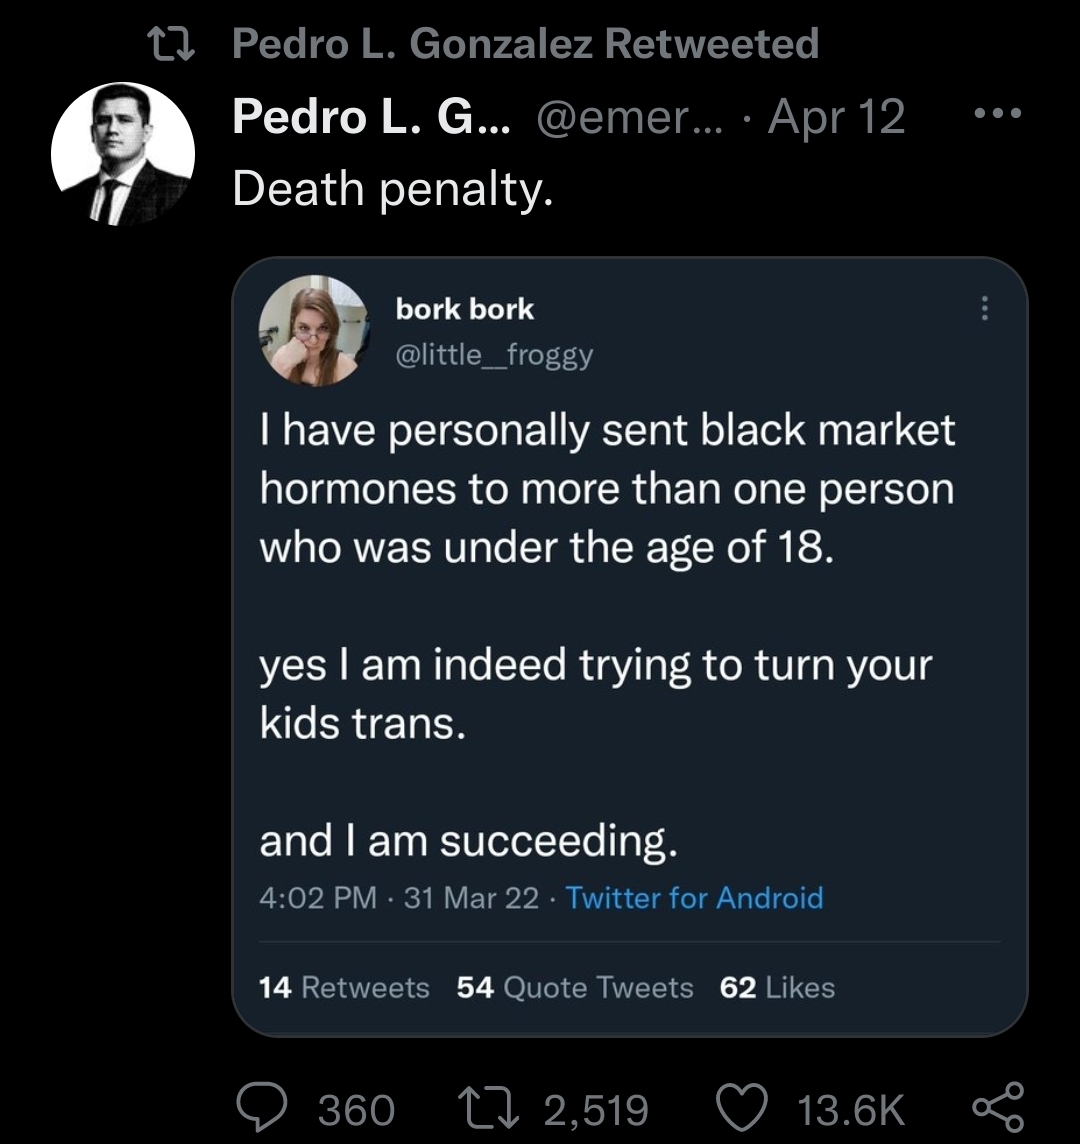The width and height of the screenshot is (1080, 1144).
Task: Open the share icon at bottom right
Action: click(x=998, y=1108)
